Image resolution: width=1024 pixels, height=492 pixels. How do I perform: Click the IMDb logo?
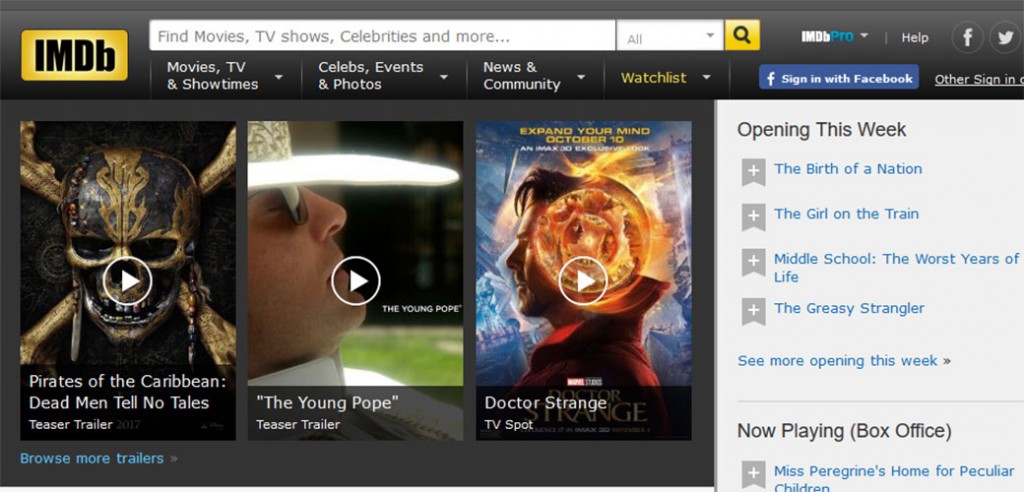(x=74, y=55)
